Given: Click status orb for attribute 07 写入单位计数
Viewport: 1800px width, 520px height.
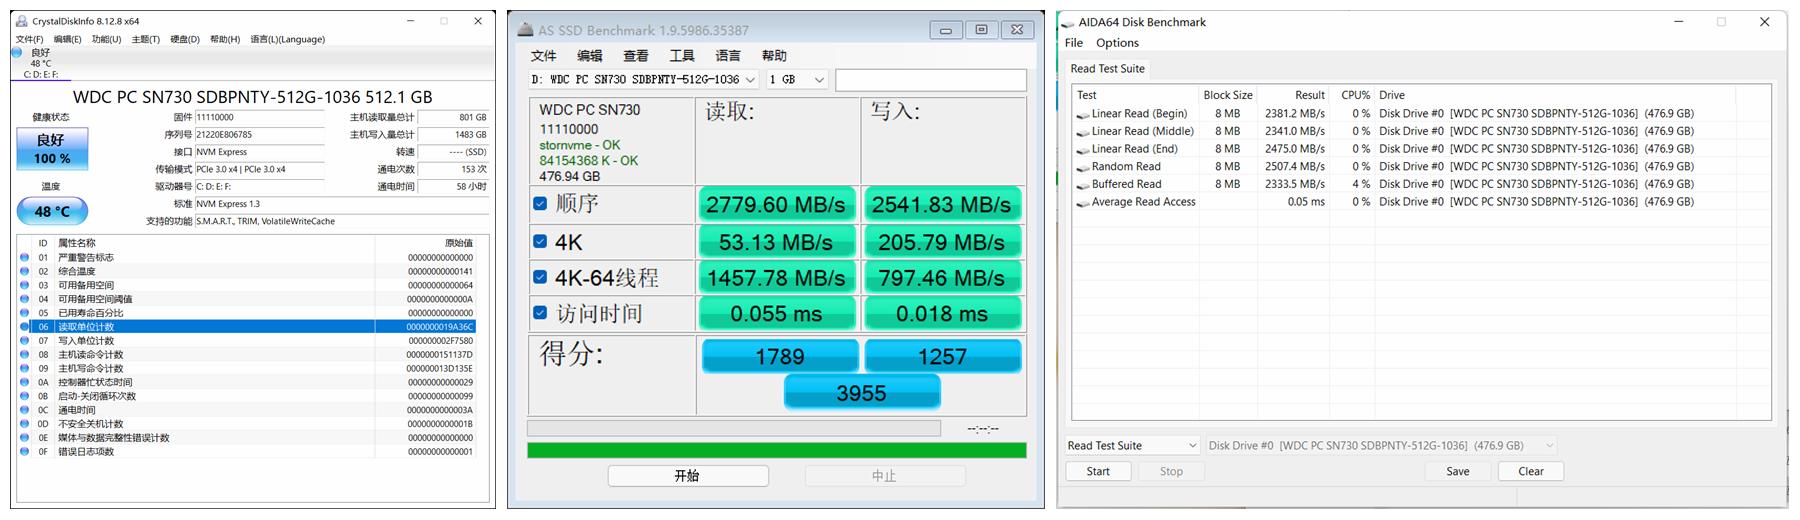Looking at the screenshot, I should 25,340.
